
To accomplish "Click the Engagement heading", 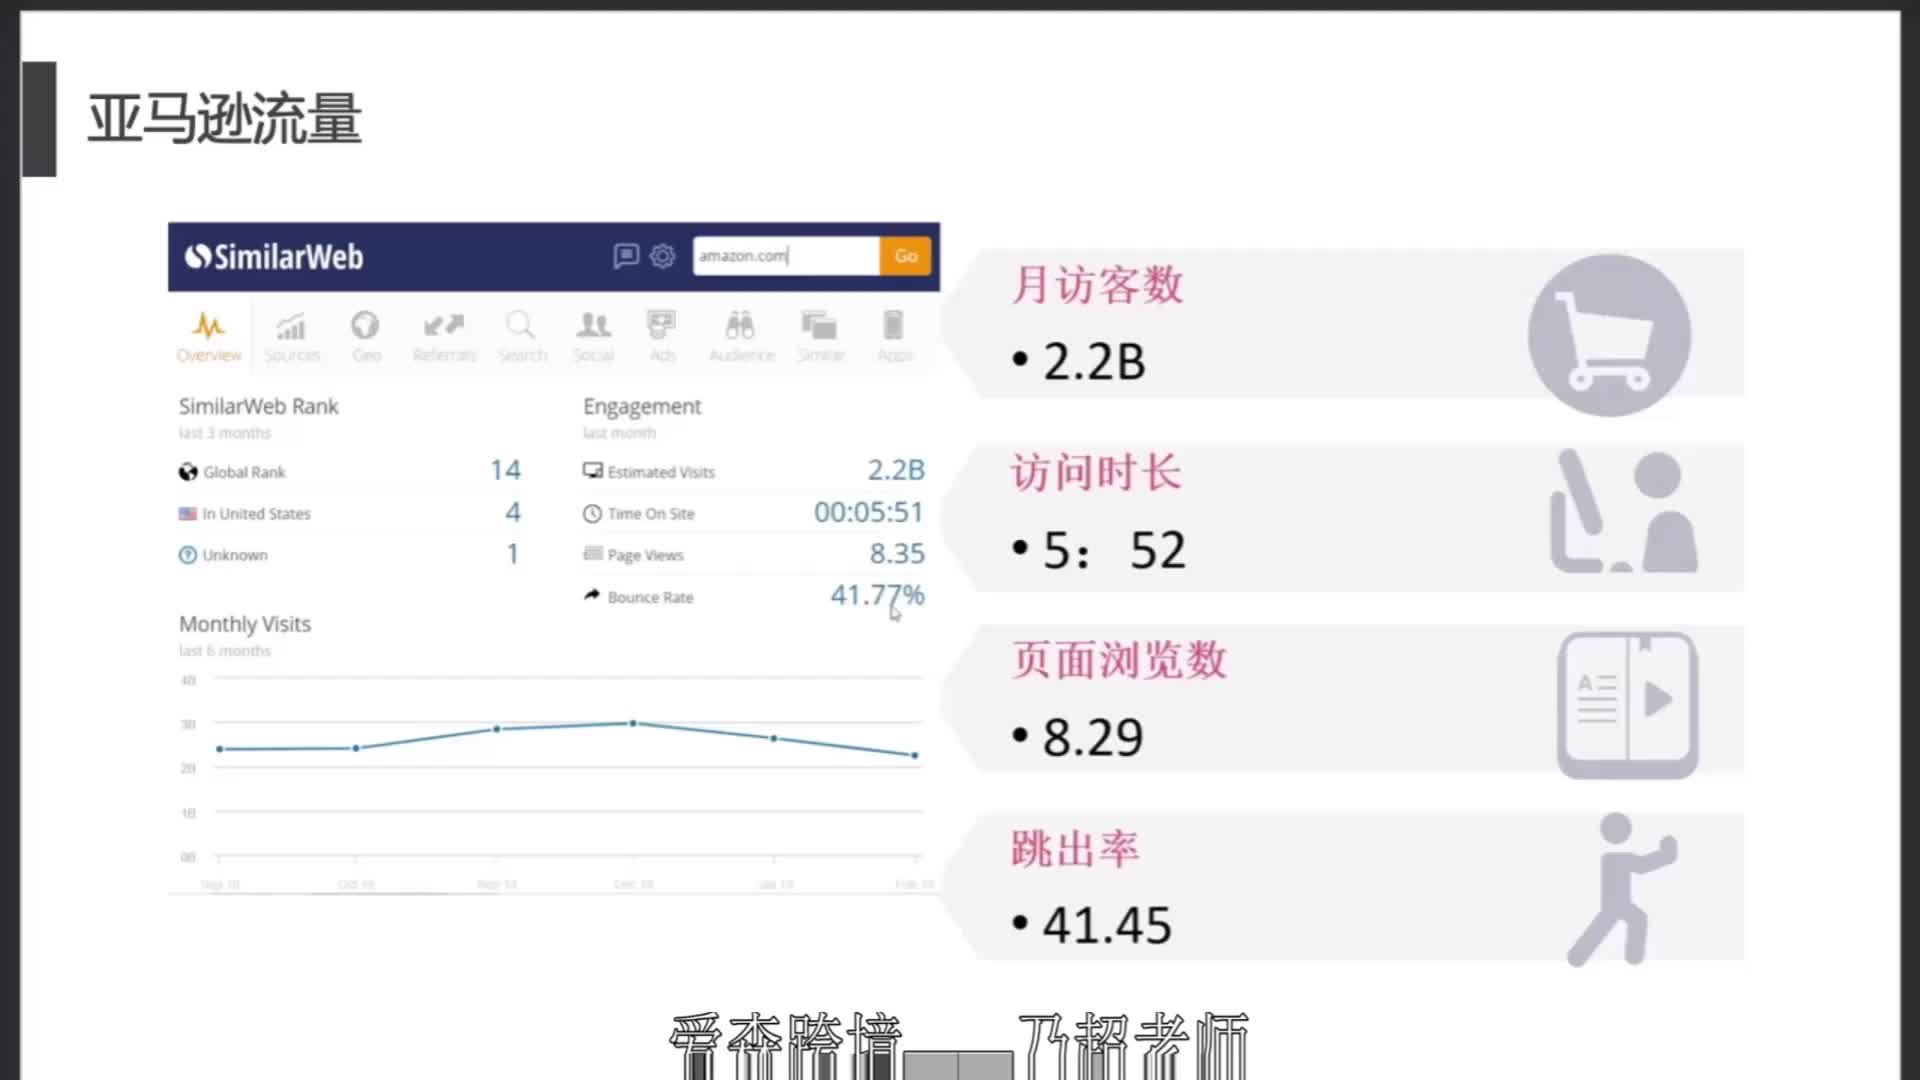I will point(642,407).
